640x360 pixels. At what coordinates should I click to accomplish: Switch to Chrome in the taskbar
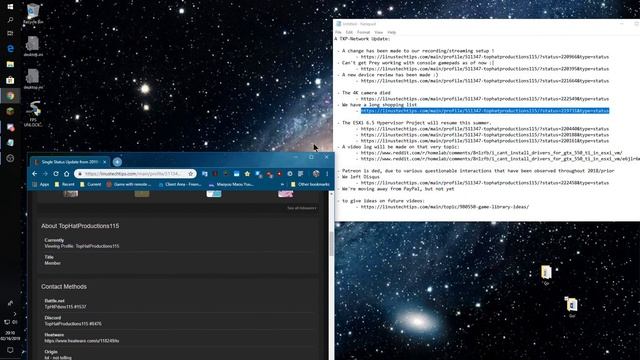click(10, 96)
